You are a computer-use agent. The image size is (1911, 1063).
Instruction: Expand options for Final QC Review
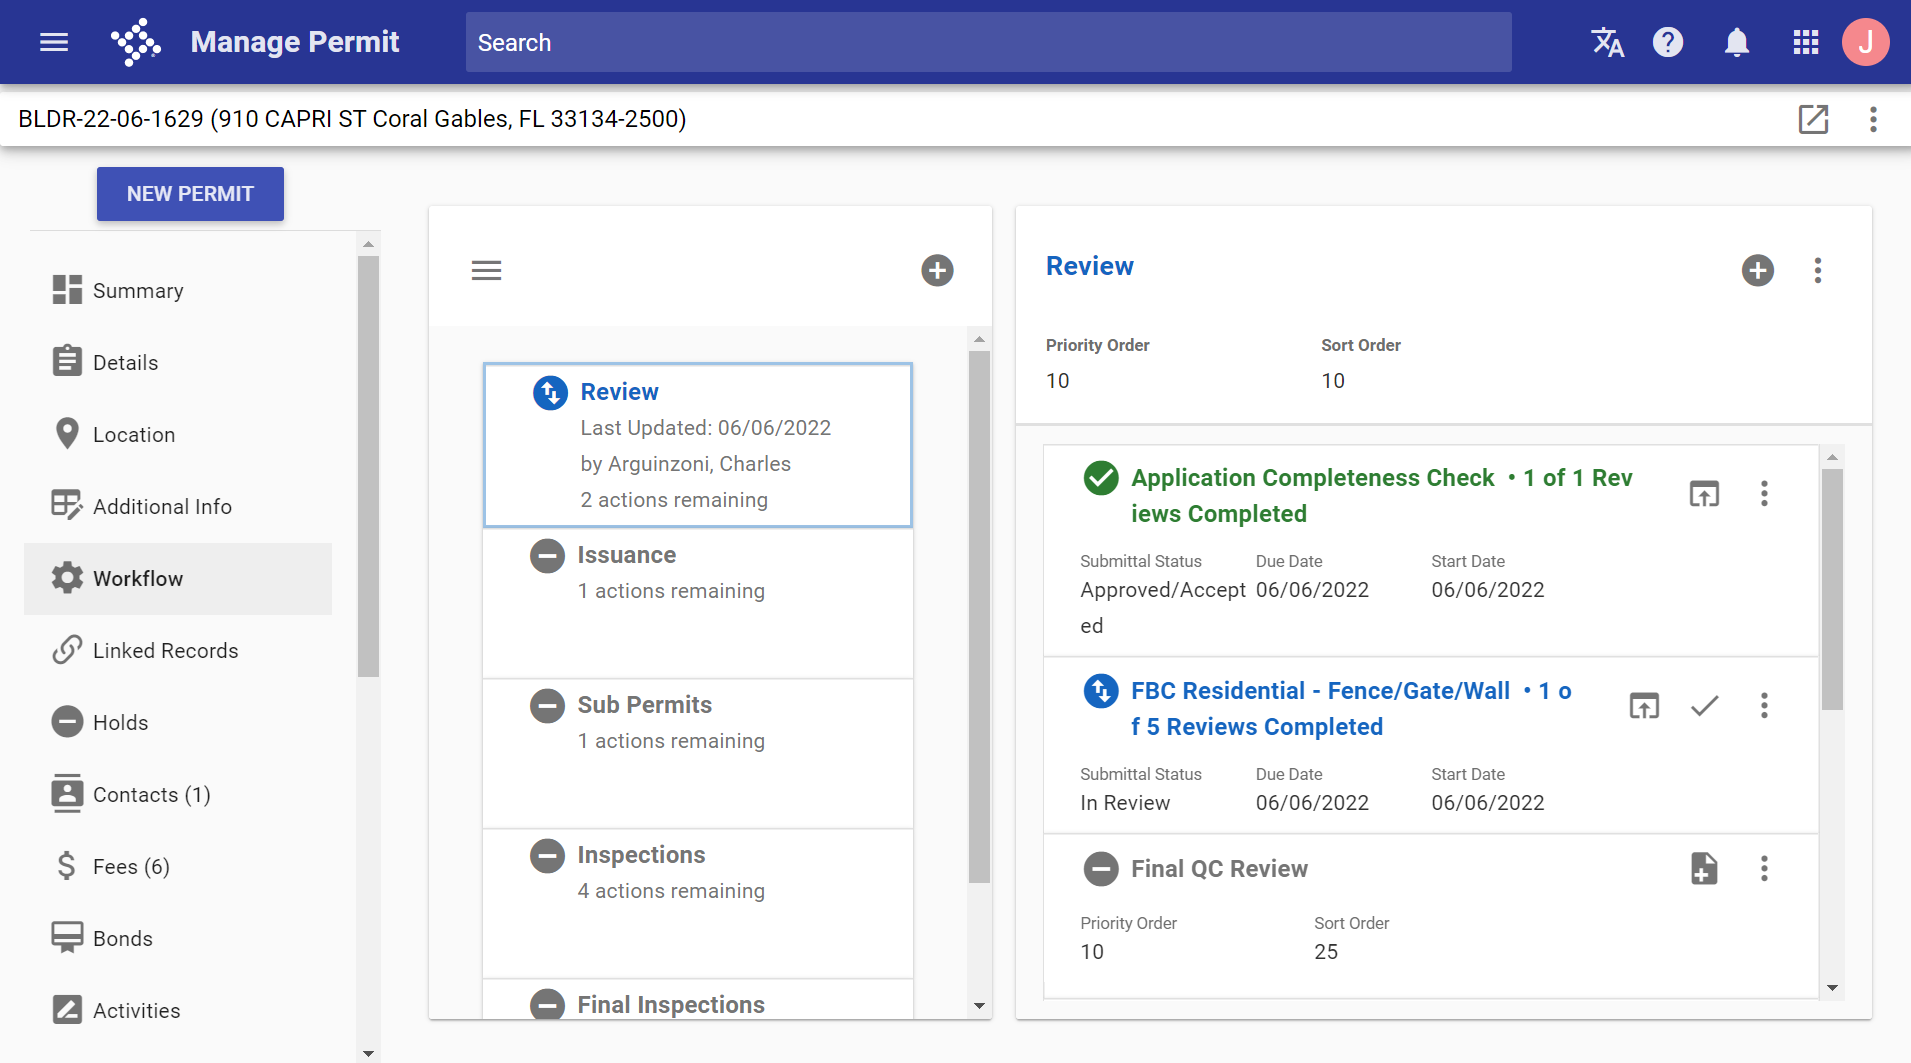click(1764, 868)
